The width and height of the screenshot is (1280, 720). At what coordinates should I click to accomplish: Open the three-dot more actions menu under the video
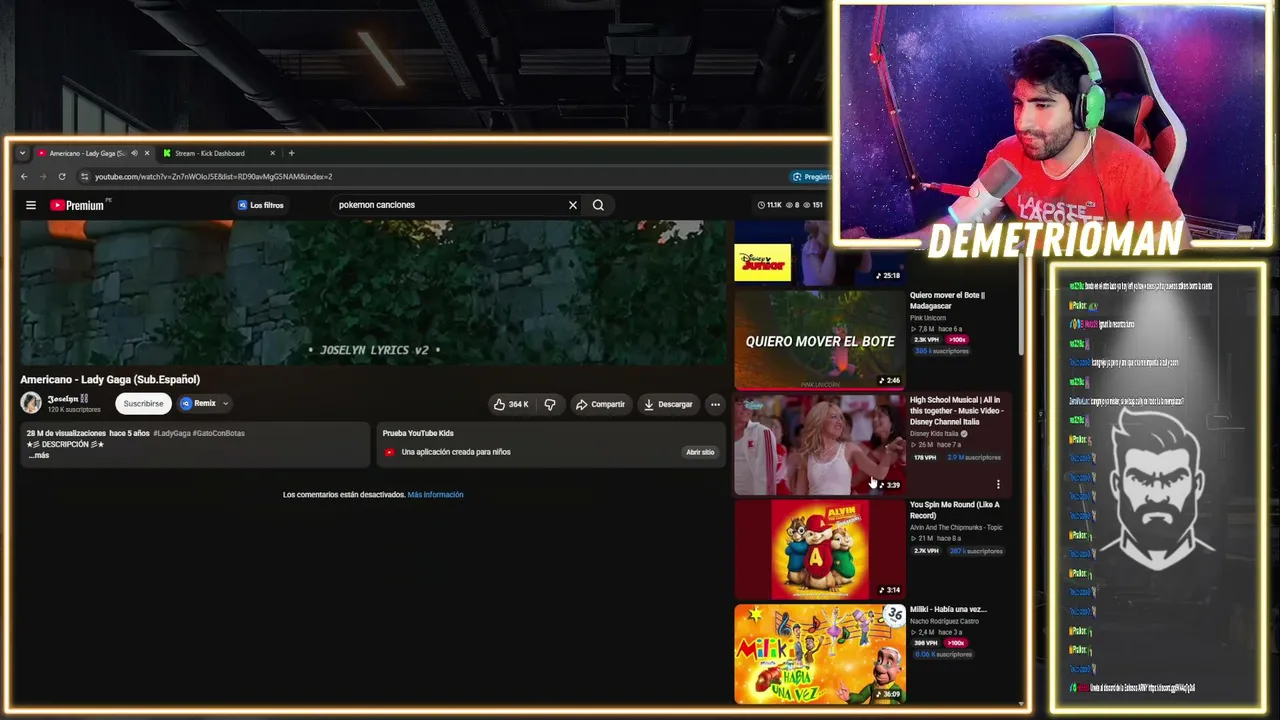pos(715,404)
